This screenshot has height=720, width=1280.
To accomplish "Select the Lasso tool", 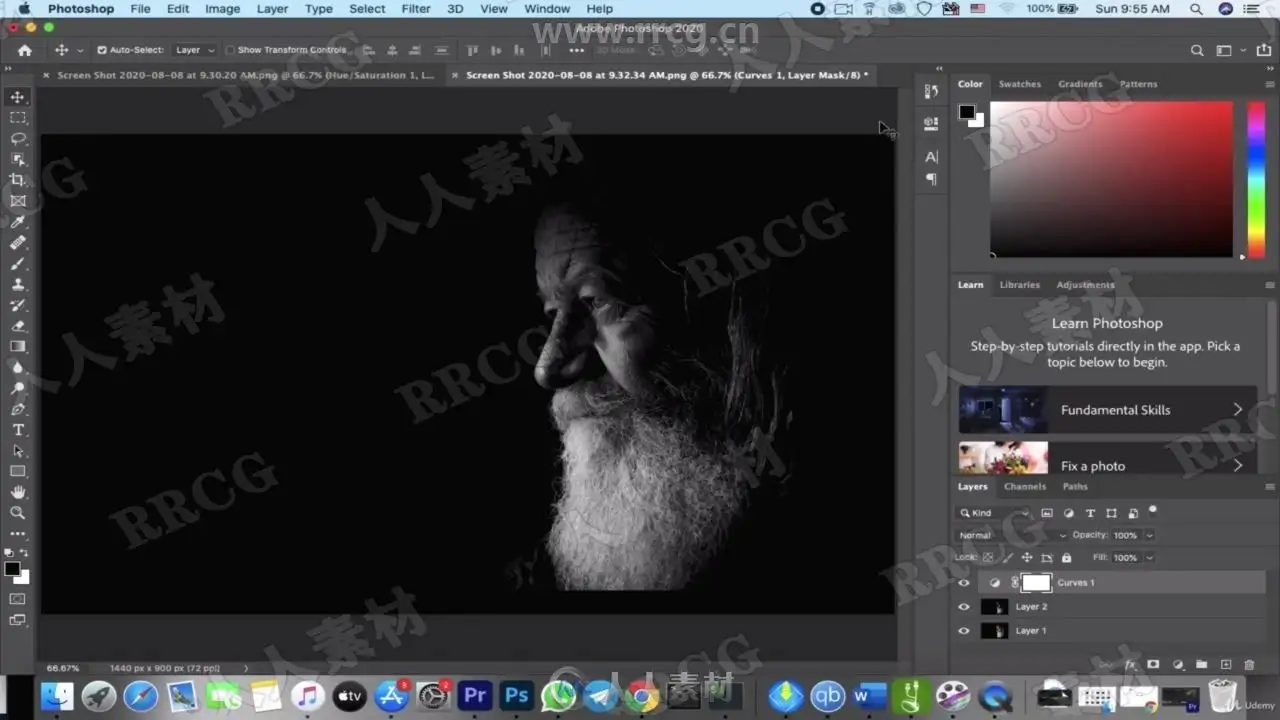I will tap(18, 138).
